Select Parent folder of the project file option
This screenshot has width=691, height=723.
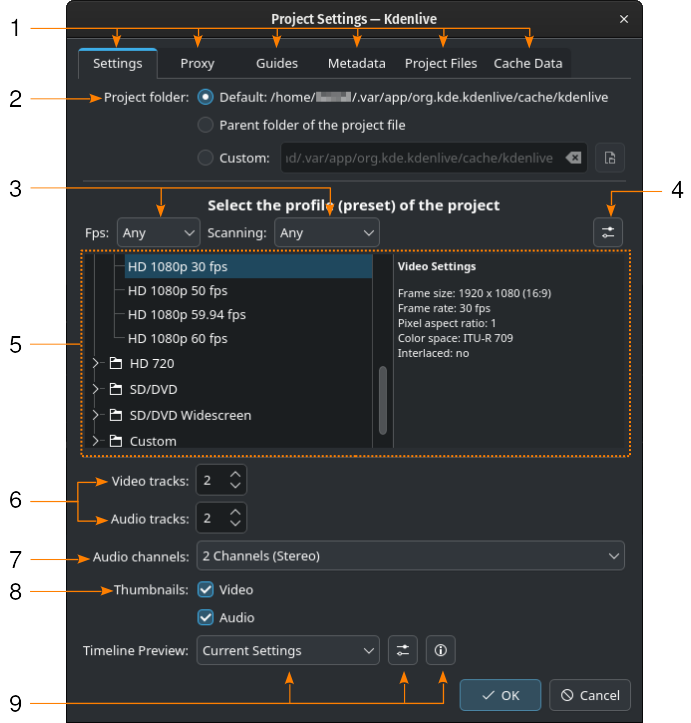205,125
